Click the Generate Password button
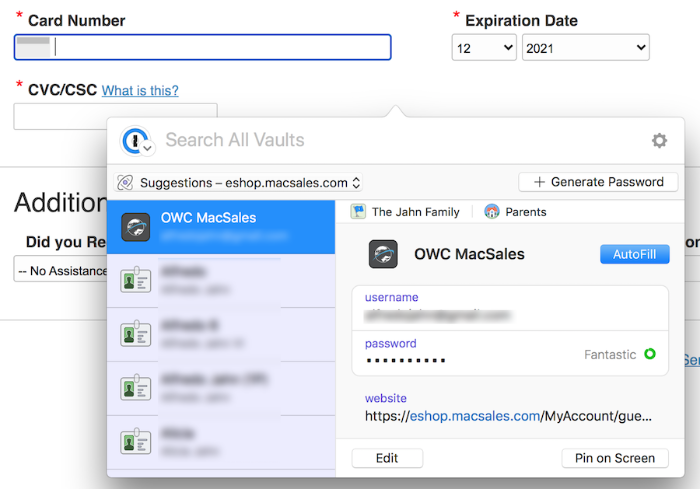 (x=598, y=182)
